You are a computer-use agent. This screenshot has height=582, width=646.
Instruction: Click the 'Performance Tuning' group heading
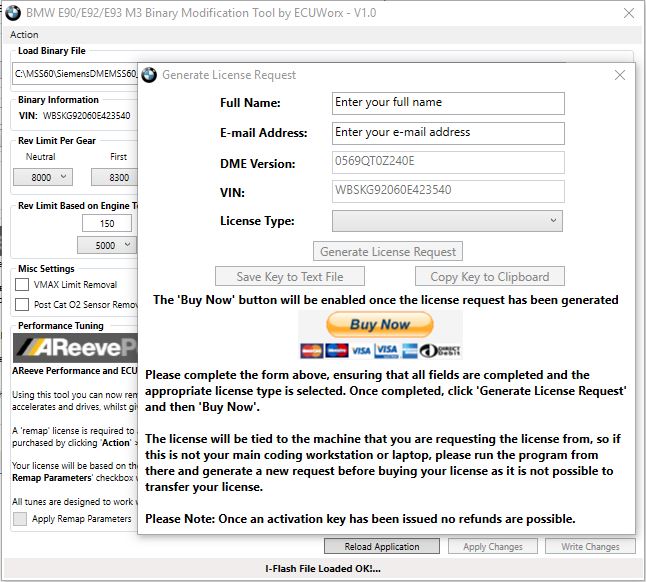point(61,325)
